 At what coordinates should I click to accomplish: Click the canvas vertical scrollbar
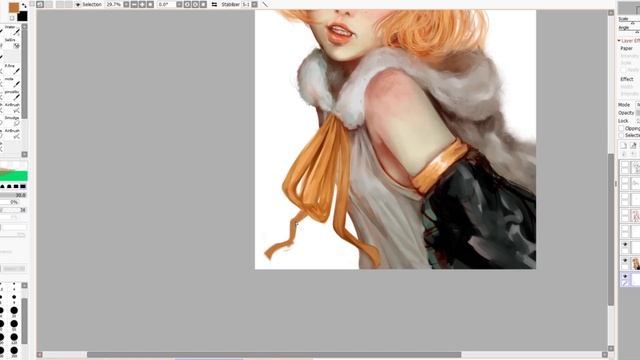[611, 229]
